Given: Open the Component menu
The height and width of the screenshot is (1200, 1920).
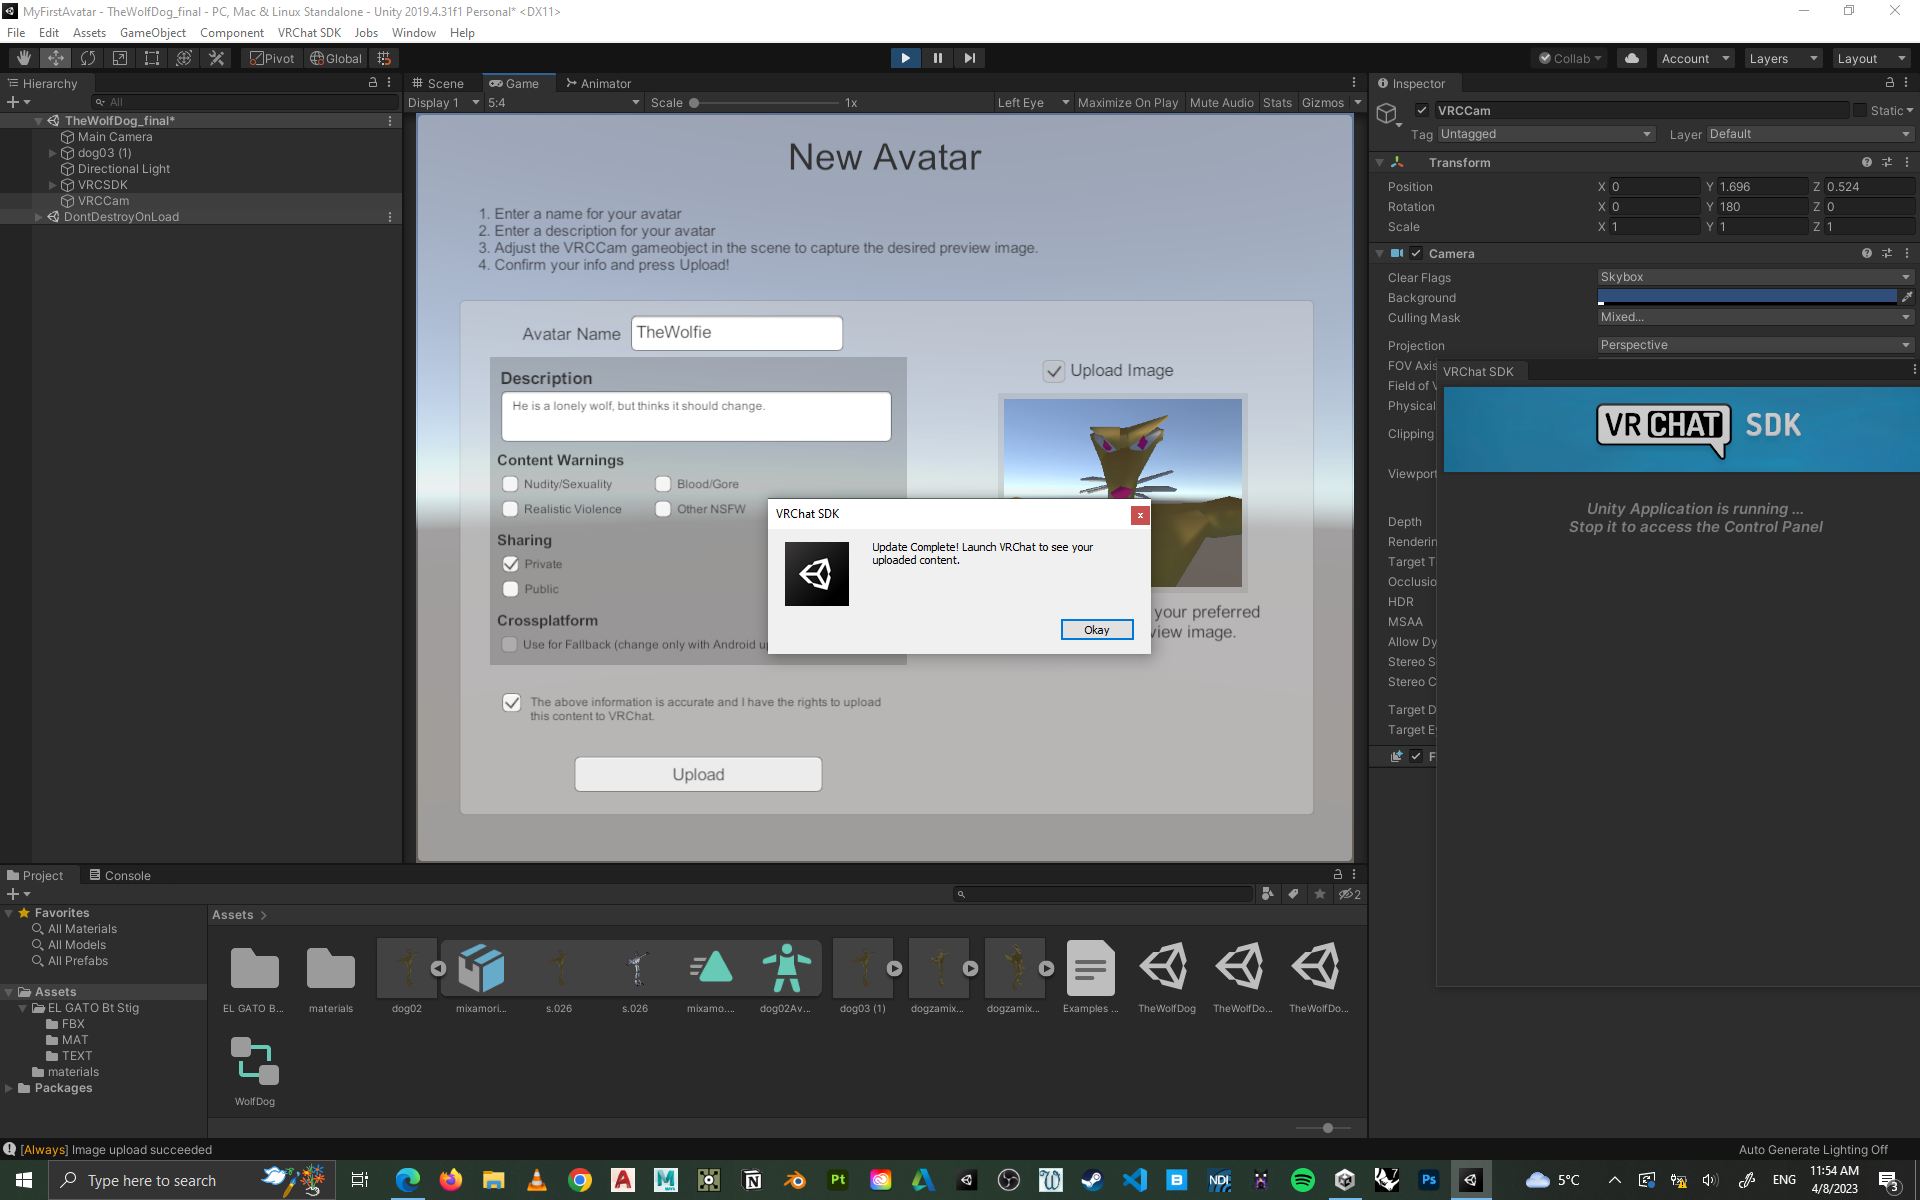Looking at the screenshot, I should pyautogui.click(x=231, y=32).
